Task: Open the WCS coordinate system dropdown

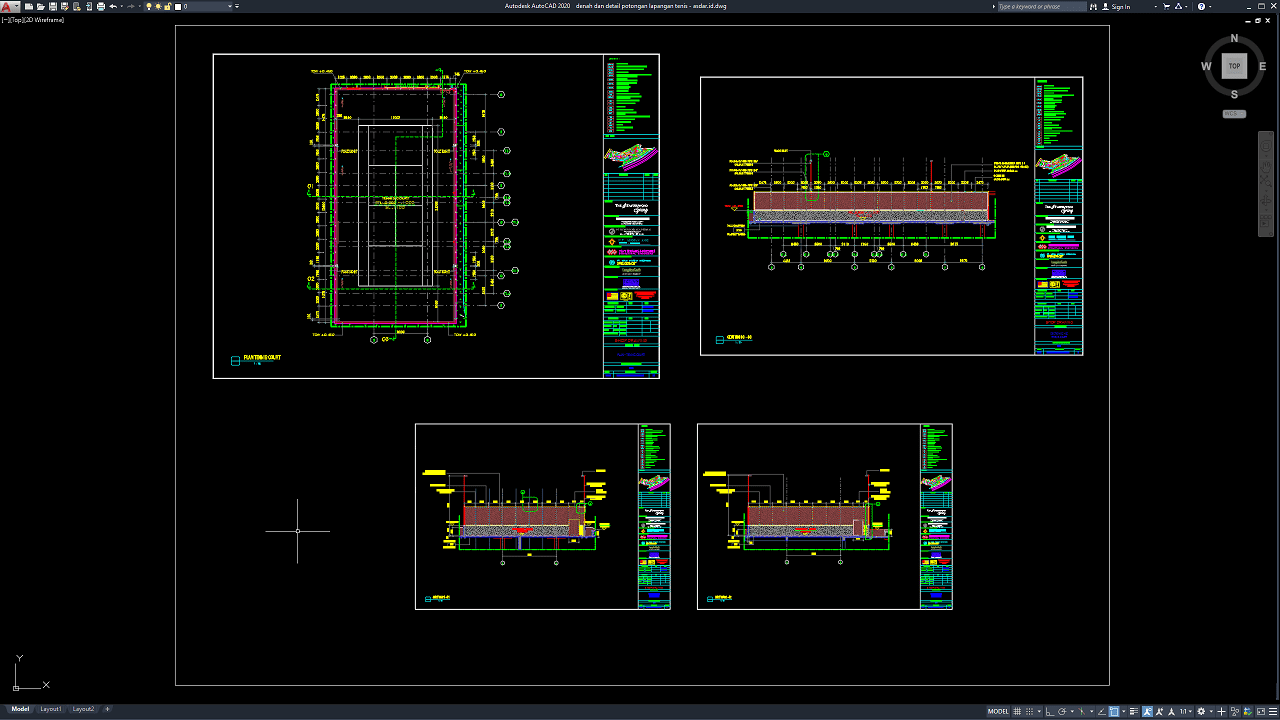Action: click(x=1234, y=114)
